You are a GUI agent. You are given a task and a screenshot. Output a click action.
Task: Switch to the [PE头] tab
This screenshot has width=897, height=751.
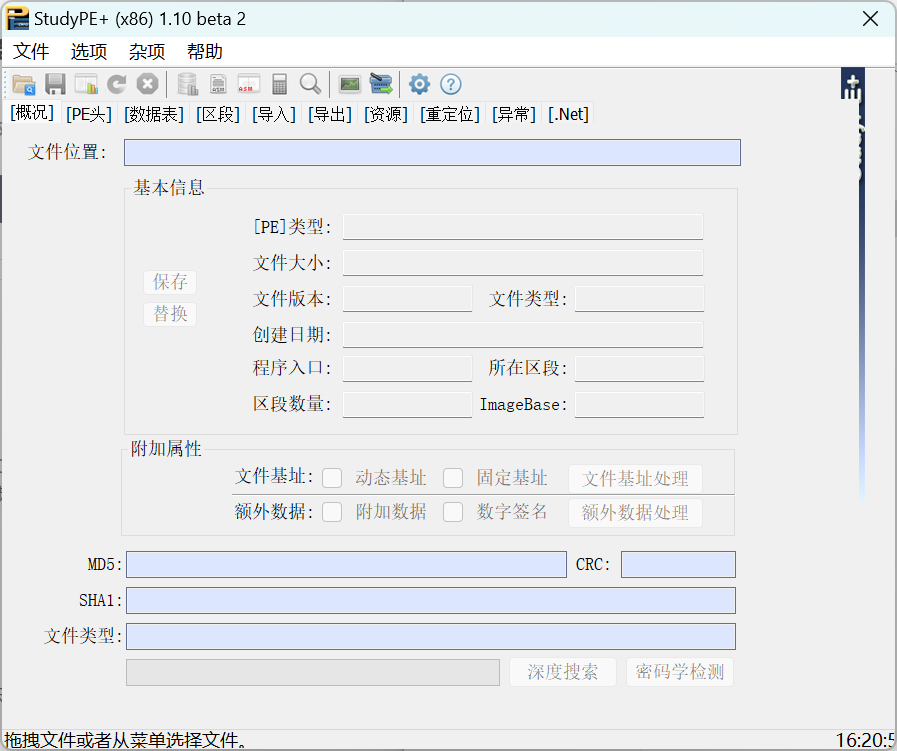(x=89, y=114)
